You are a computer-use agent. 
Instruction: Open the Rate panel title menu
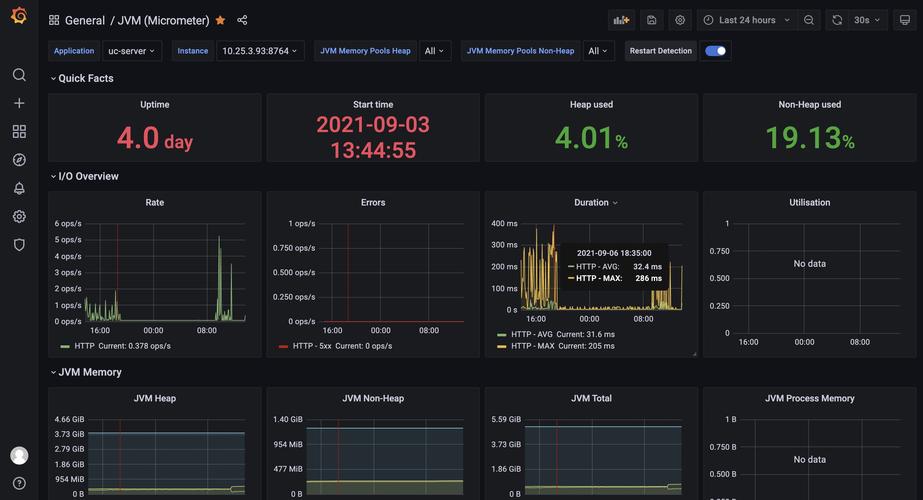(x=154, y=202)
